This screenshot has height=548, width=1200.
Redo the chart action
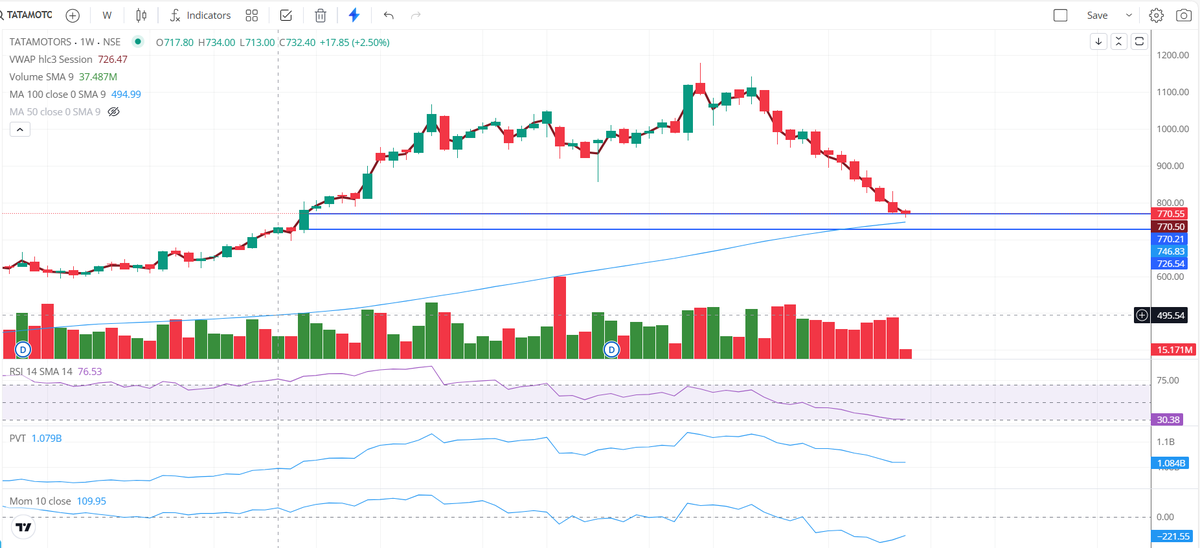pyautogui.click(x=416, y=15)
